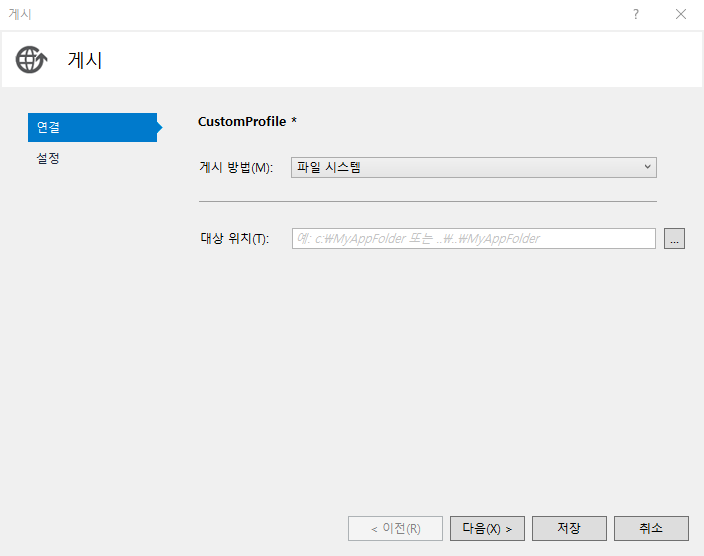Screen dimensions: 704x556
Task: Open the 게시 방법 dropdown
Action: coord(474,168)
